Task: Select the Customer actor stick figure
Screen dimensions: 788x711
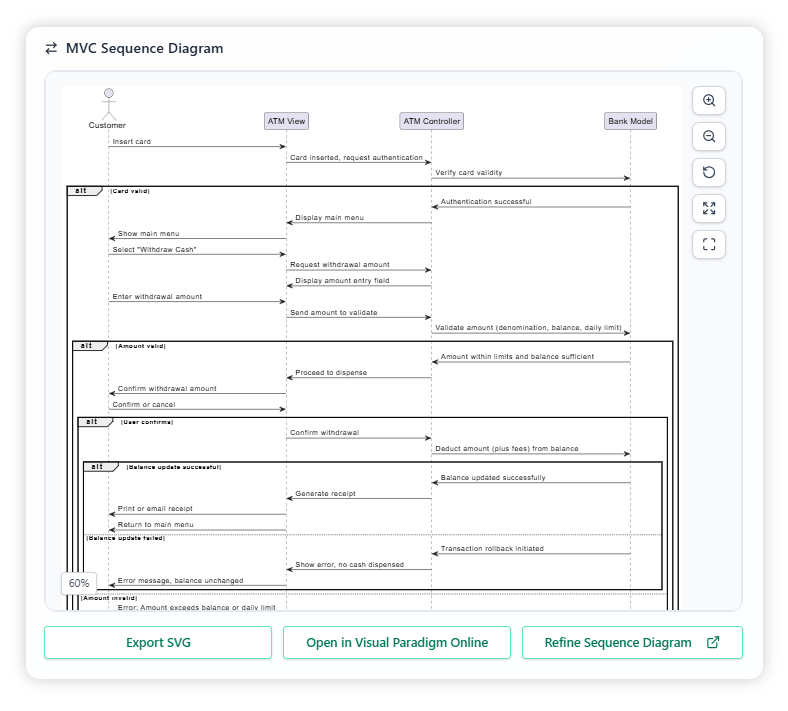Action: point(108,103)
